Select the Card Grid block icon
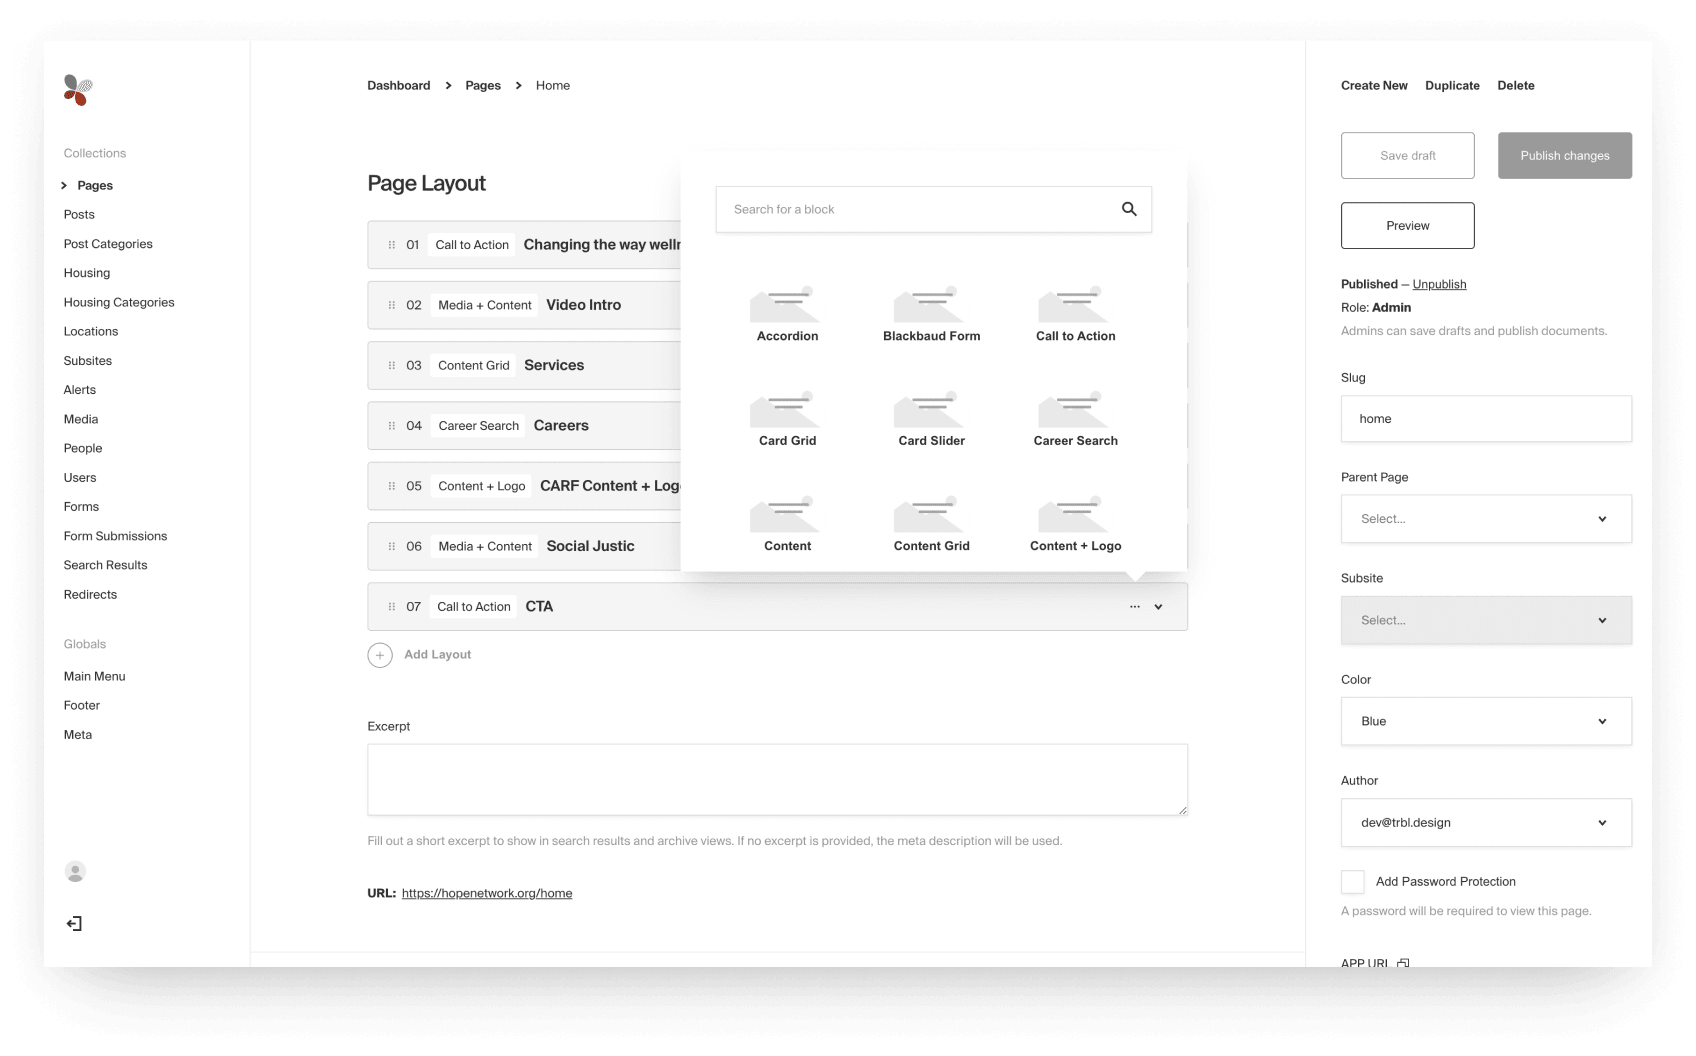The height and width of the screenshot is (1056, 1696). [x=785, y=409]
